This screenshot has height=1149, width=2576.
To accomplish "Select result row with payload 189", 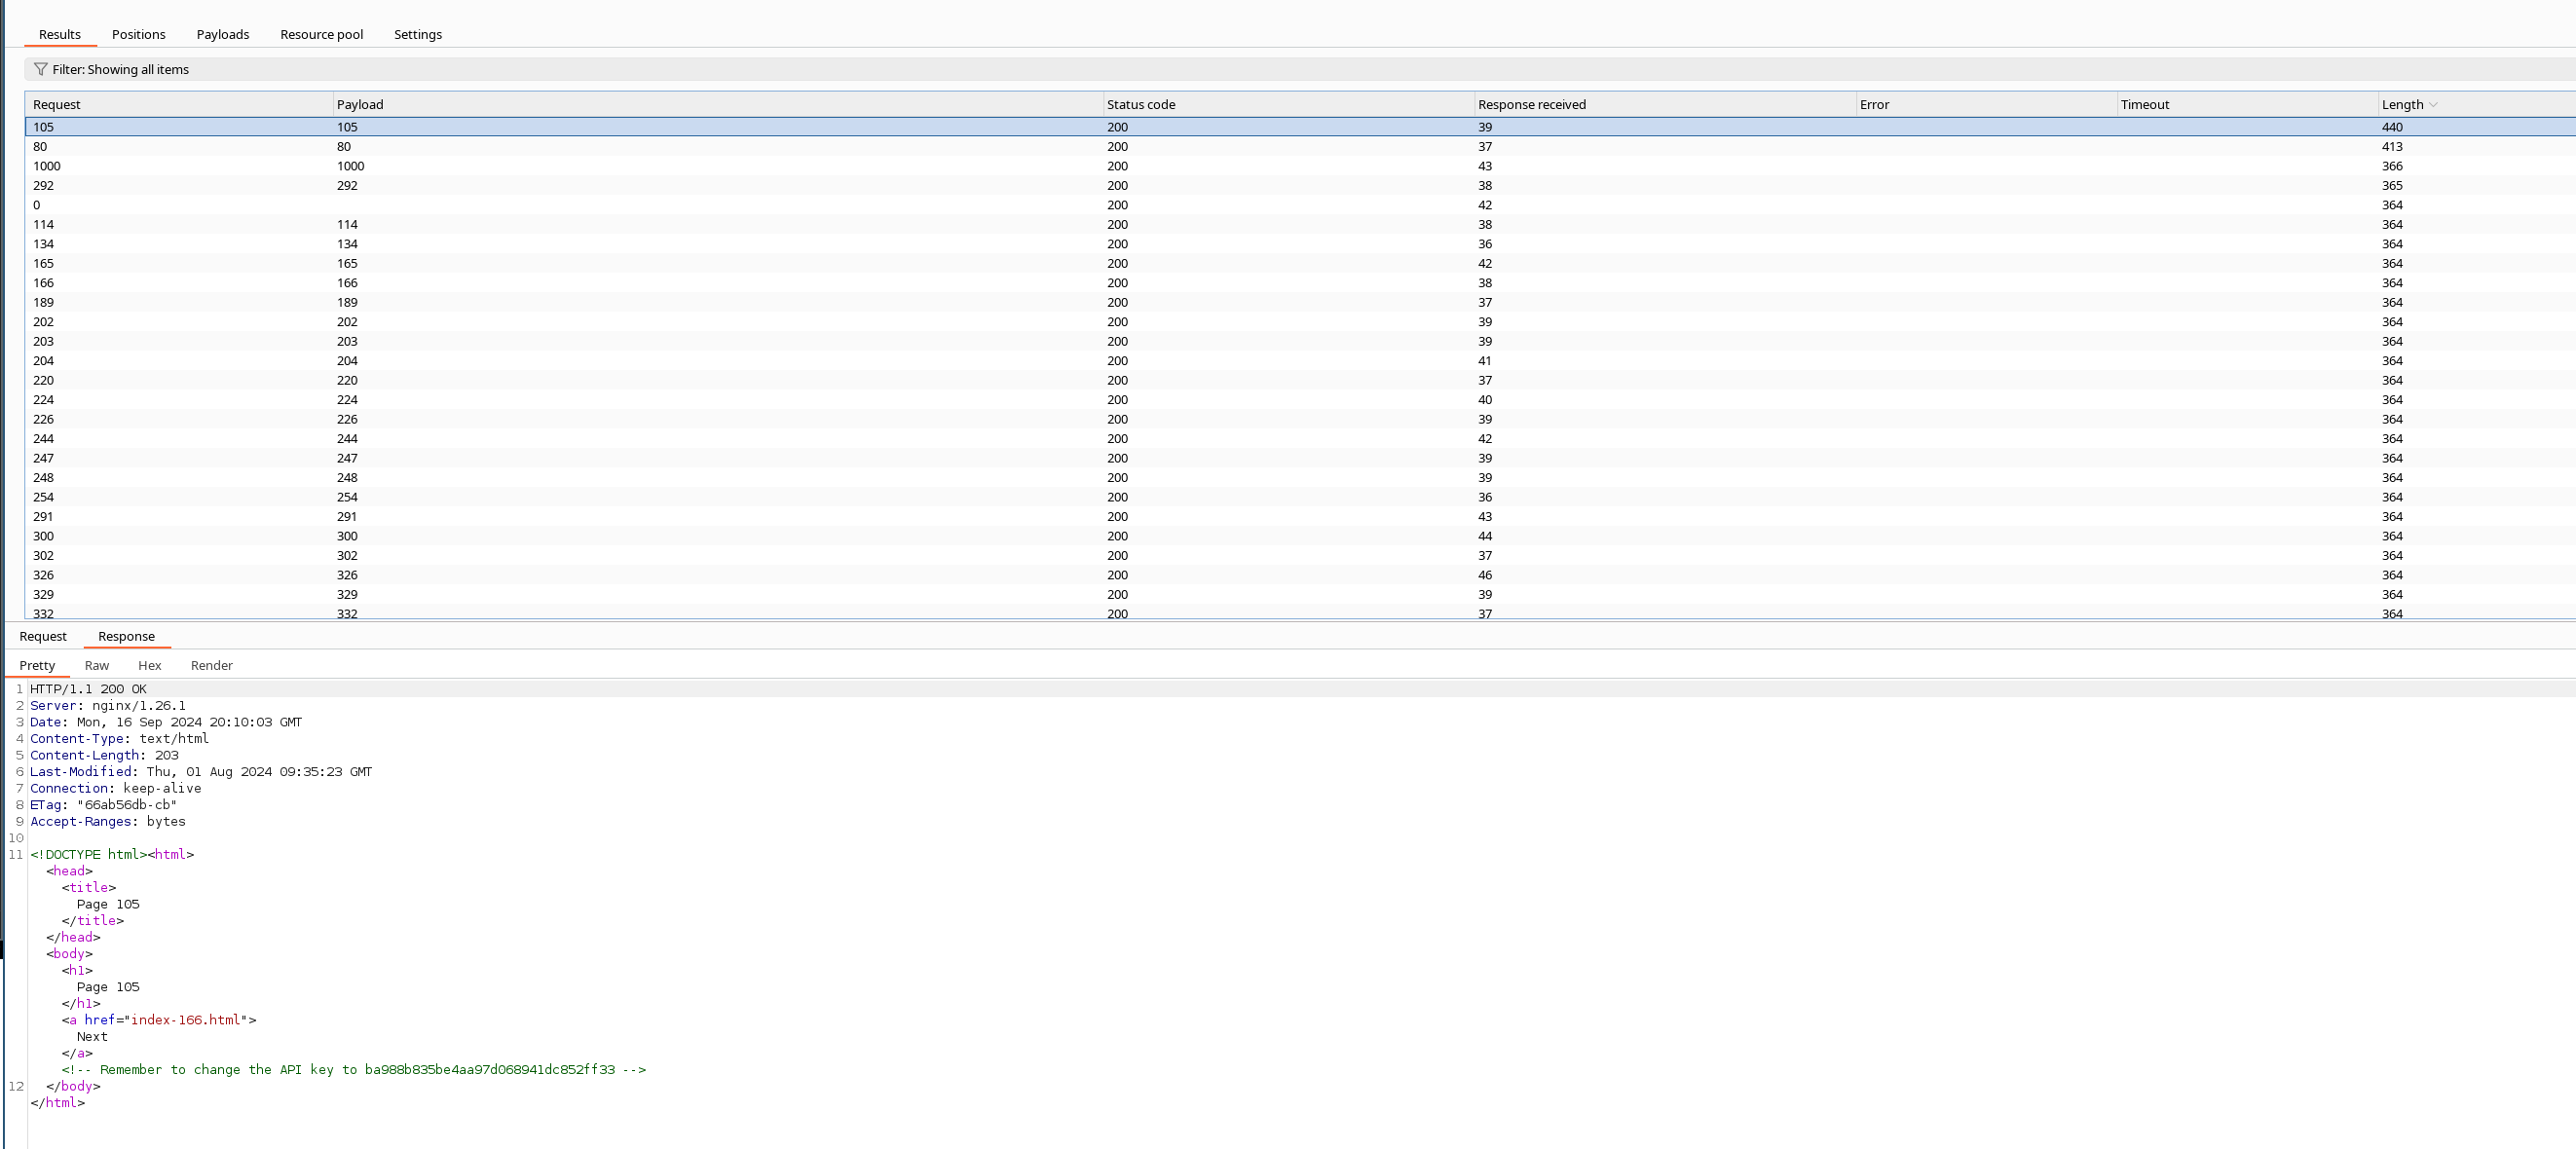I will (1300, 302).
